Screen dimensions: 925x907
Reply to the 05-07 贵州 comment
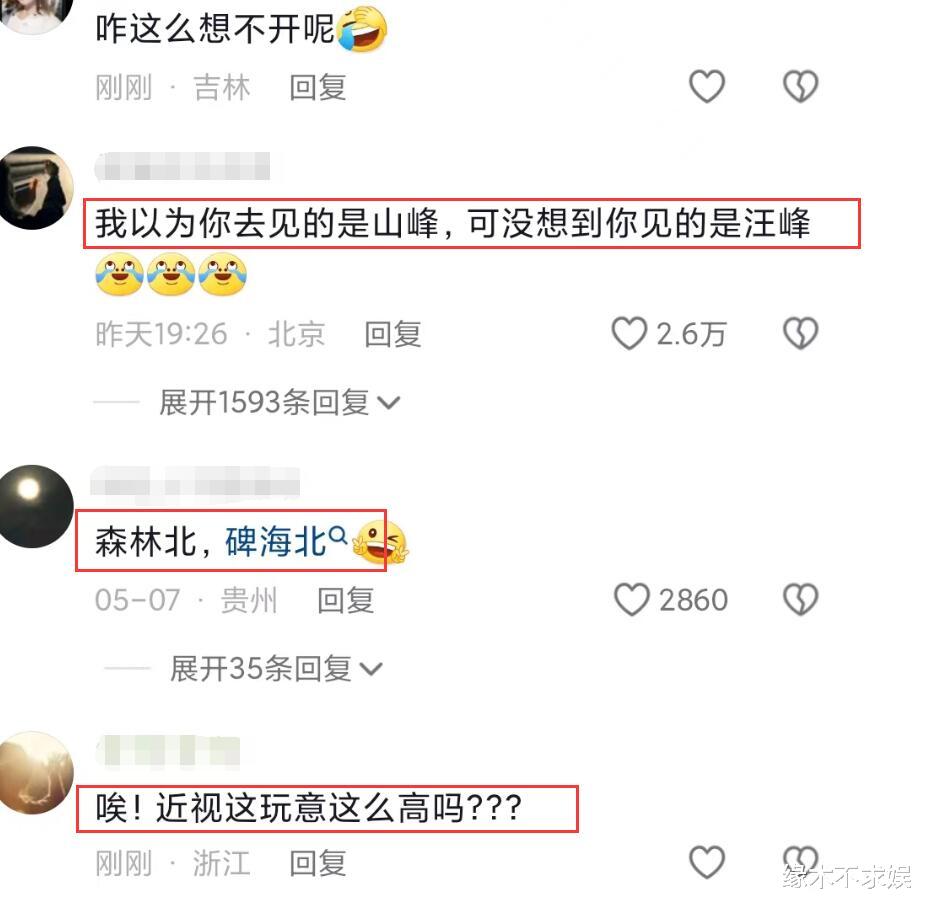tap(346, 600)
